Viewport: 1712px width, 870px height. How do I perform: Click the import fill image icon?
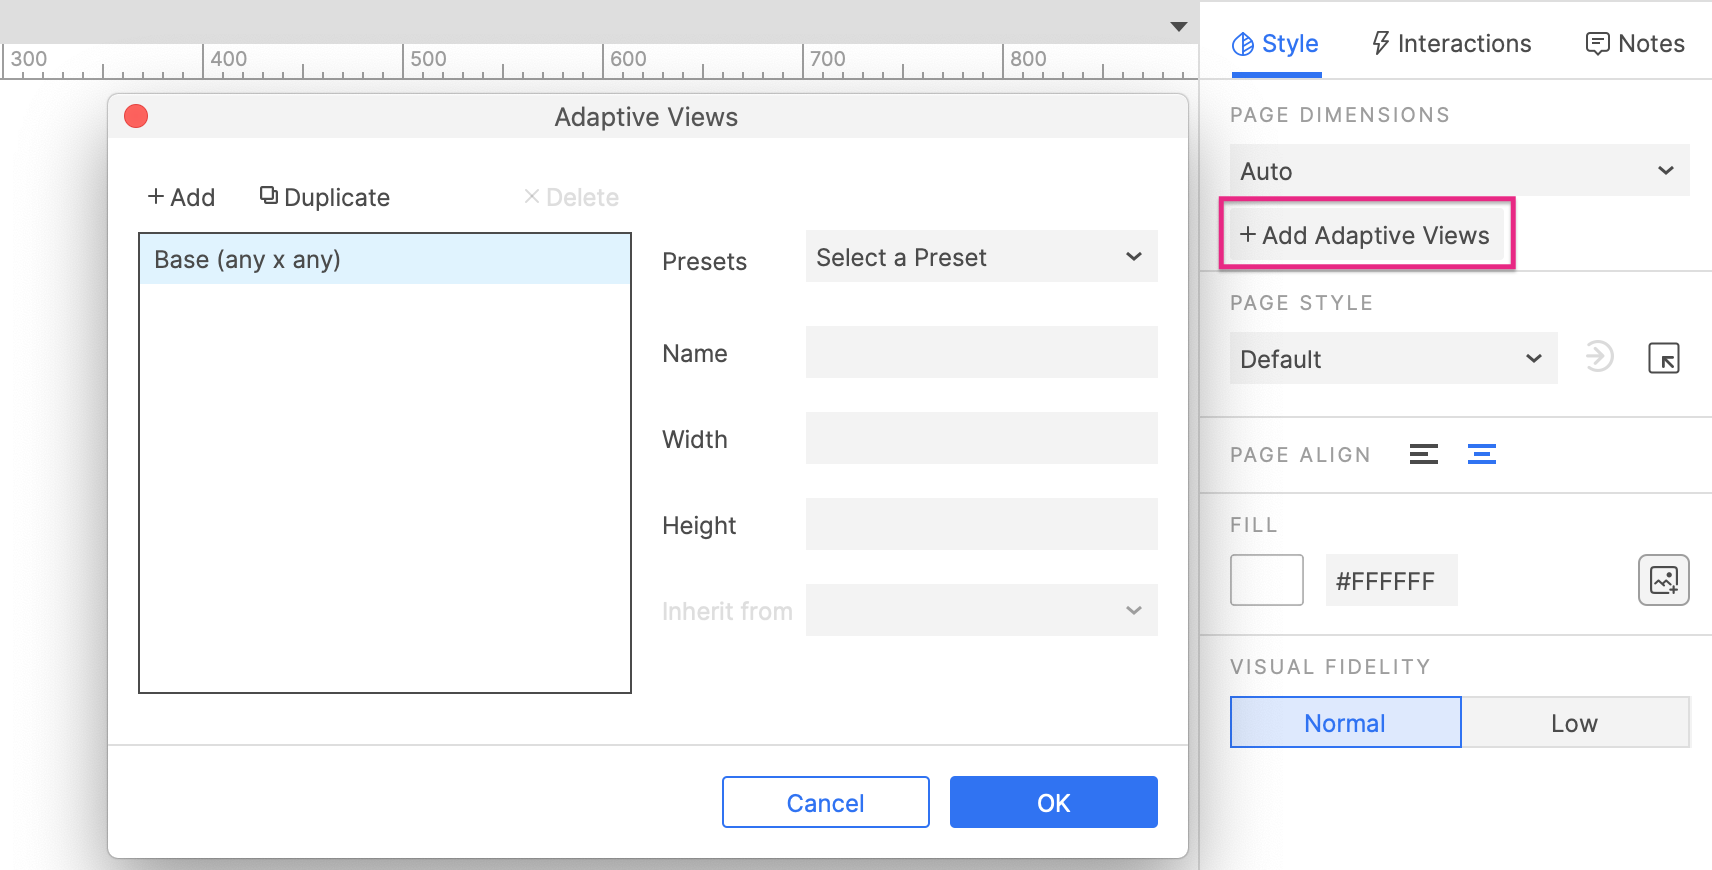click(1663, 580)
